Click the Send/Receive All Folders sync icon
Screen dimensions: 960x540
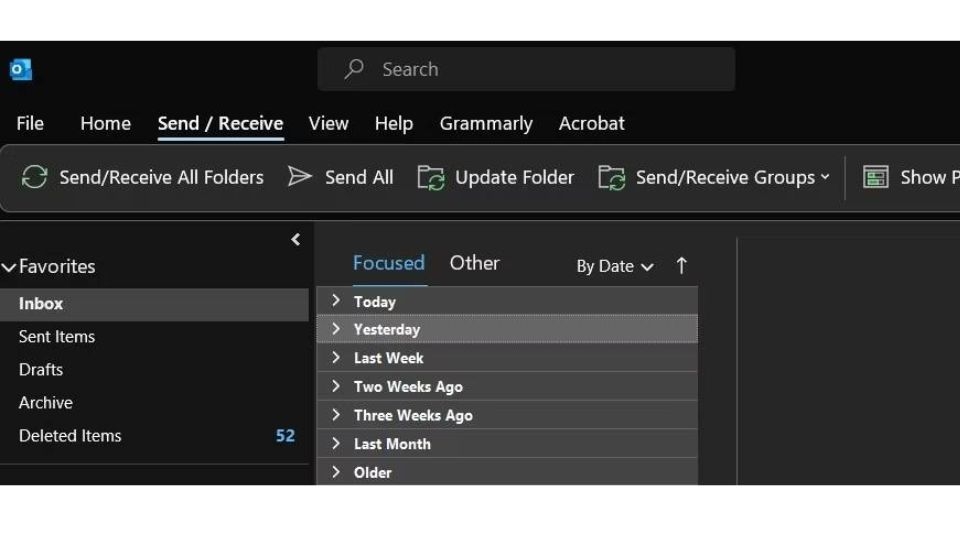tap(34, 177)
